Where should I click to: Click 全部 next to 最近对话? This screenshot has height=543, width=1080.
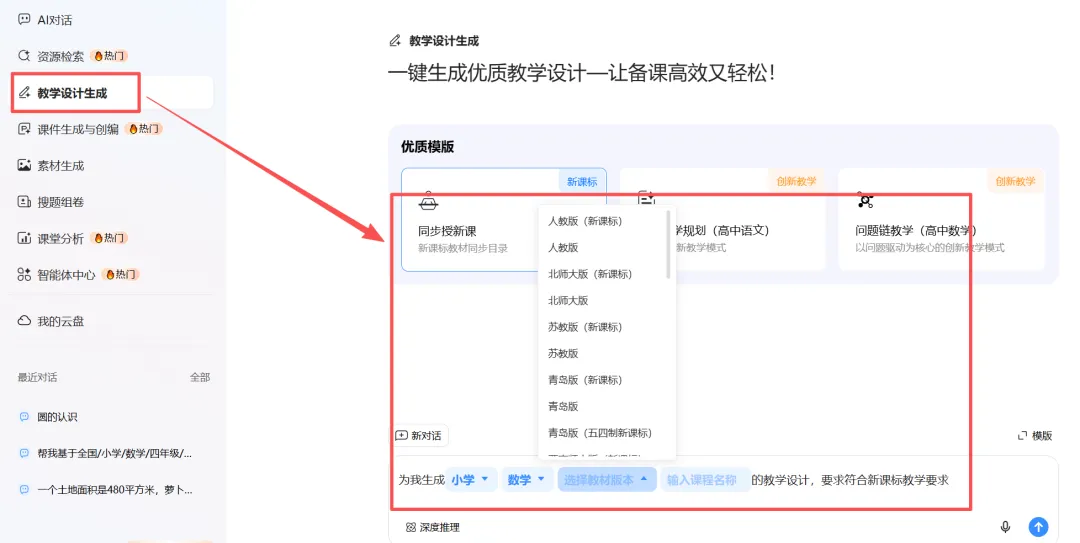(x=200, y=377)
